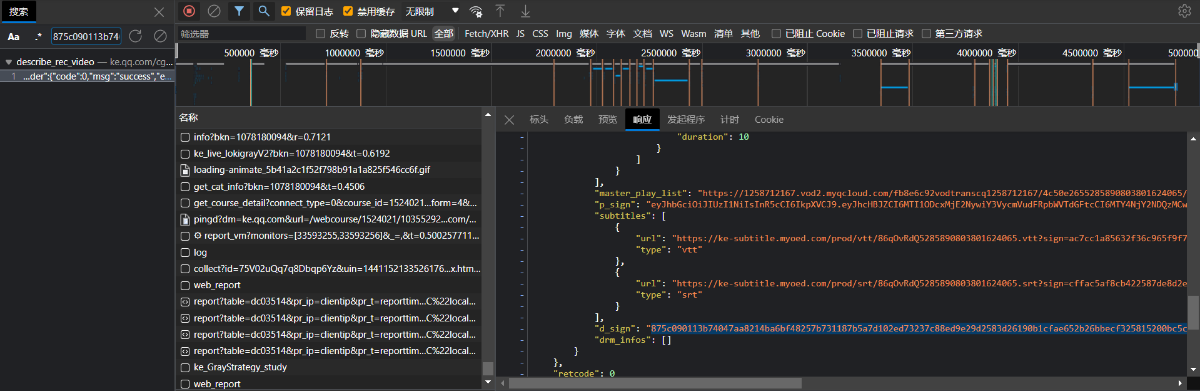The width and height of the screenshot is (1200, 391).
Task: Switch to 响应 response tab
Action: [x=641, y=120]
